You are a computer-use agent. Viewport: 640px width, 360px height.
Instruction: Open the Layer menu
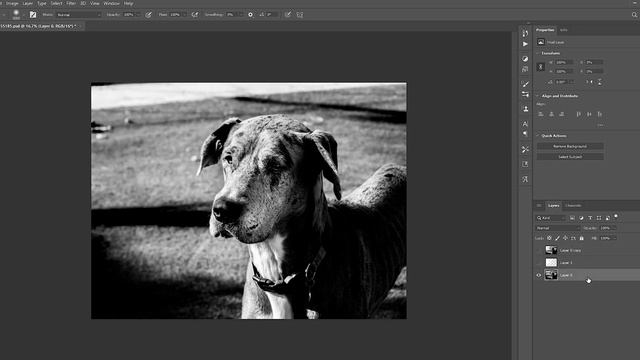pyautogui.click(x=27, y=3)
